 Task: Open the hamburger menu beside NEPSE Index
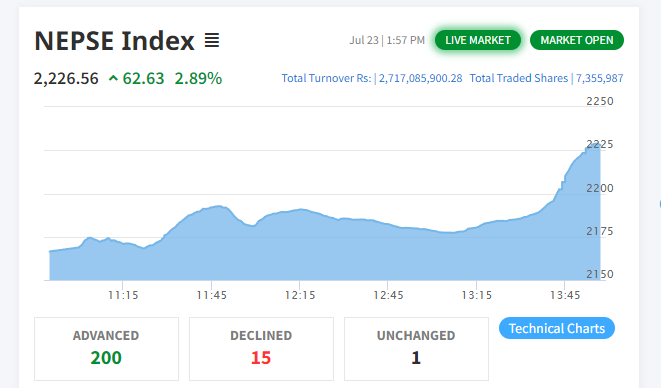click(x=212, y=40)
